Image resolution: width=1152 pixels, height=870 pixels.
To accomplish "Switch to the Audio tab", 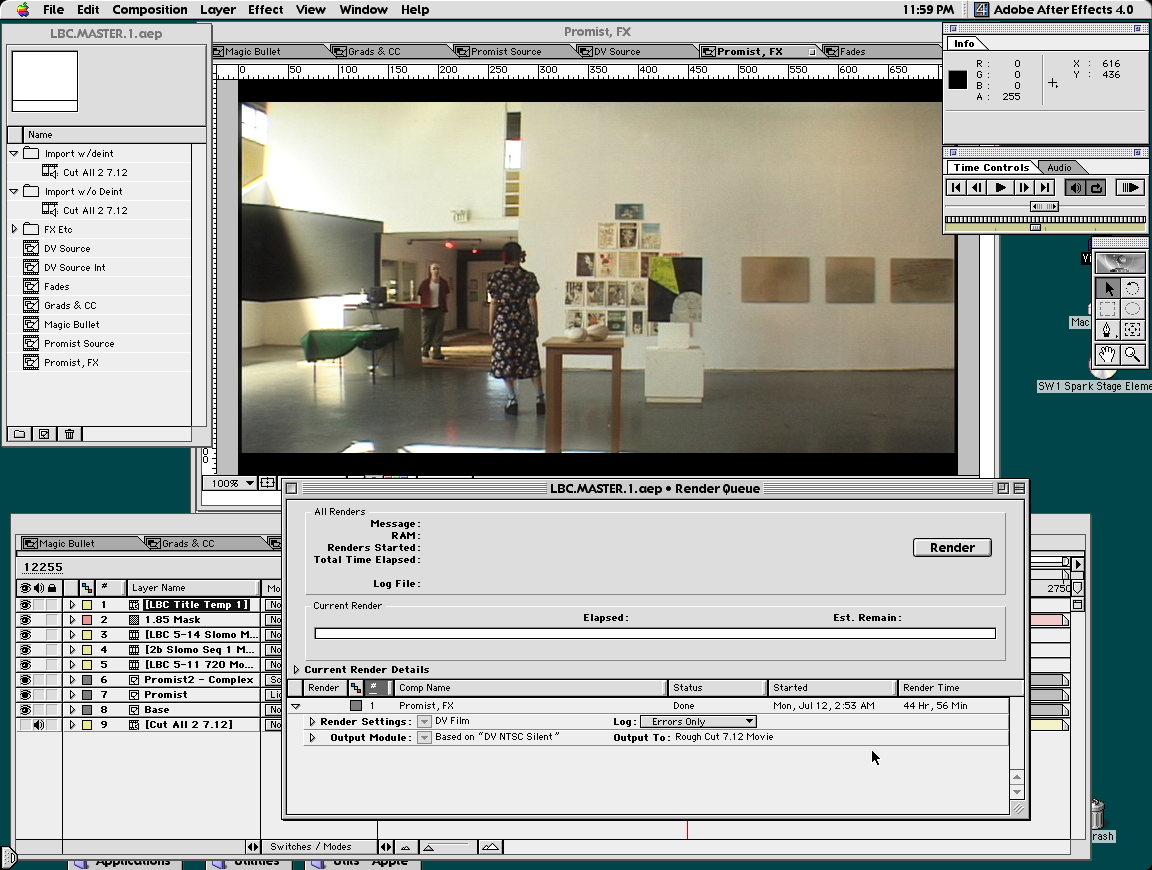I will (x=1059, y=168).
